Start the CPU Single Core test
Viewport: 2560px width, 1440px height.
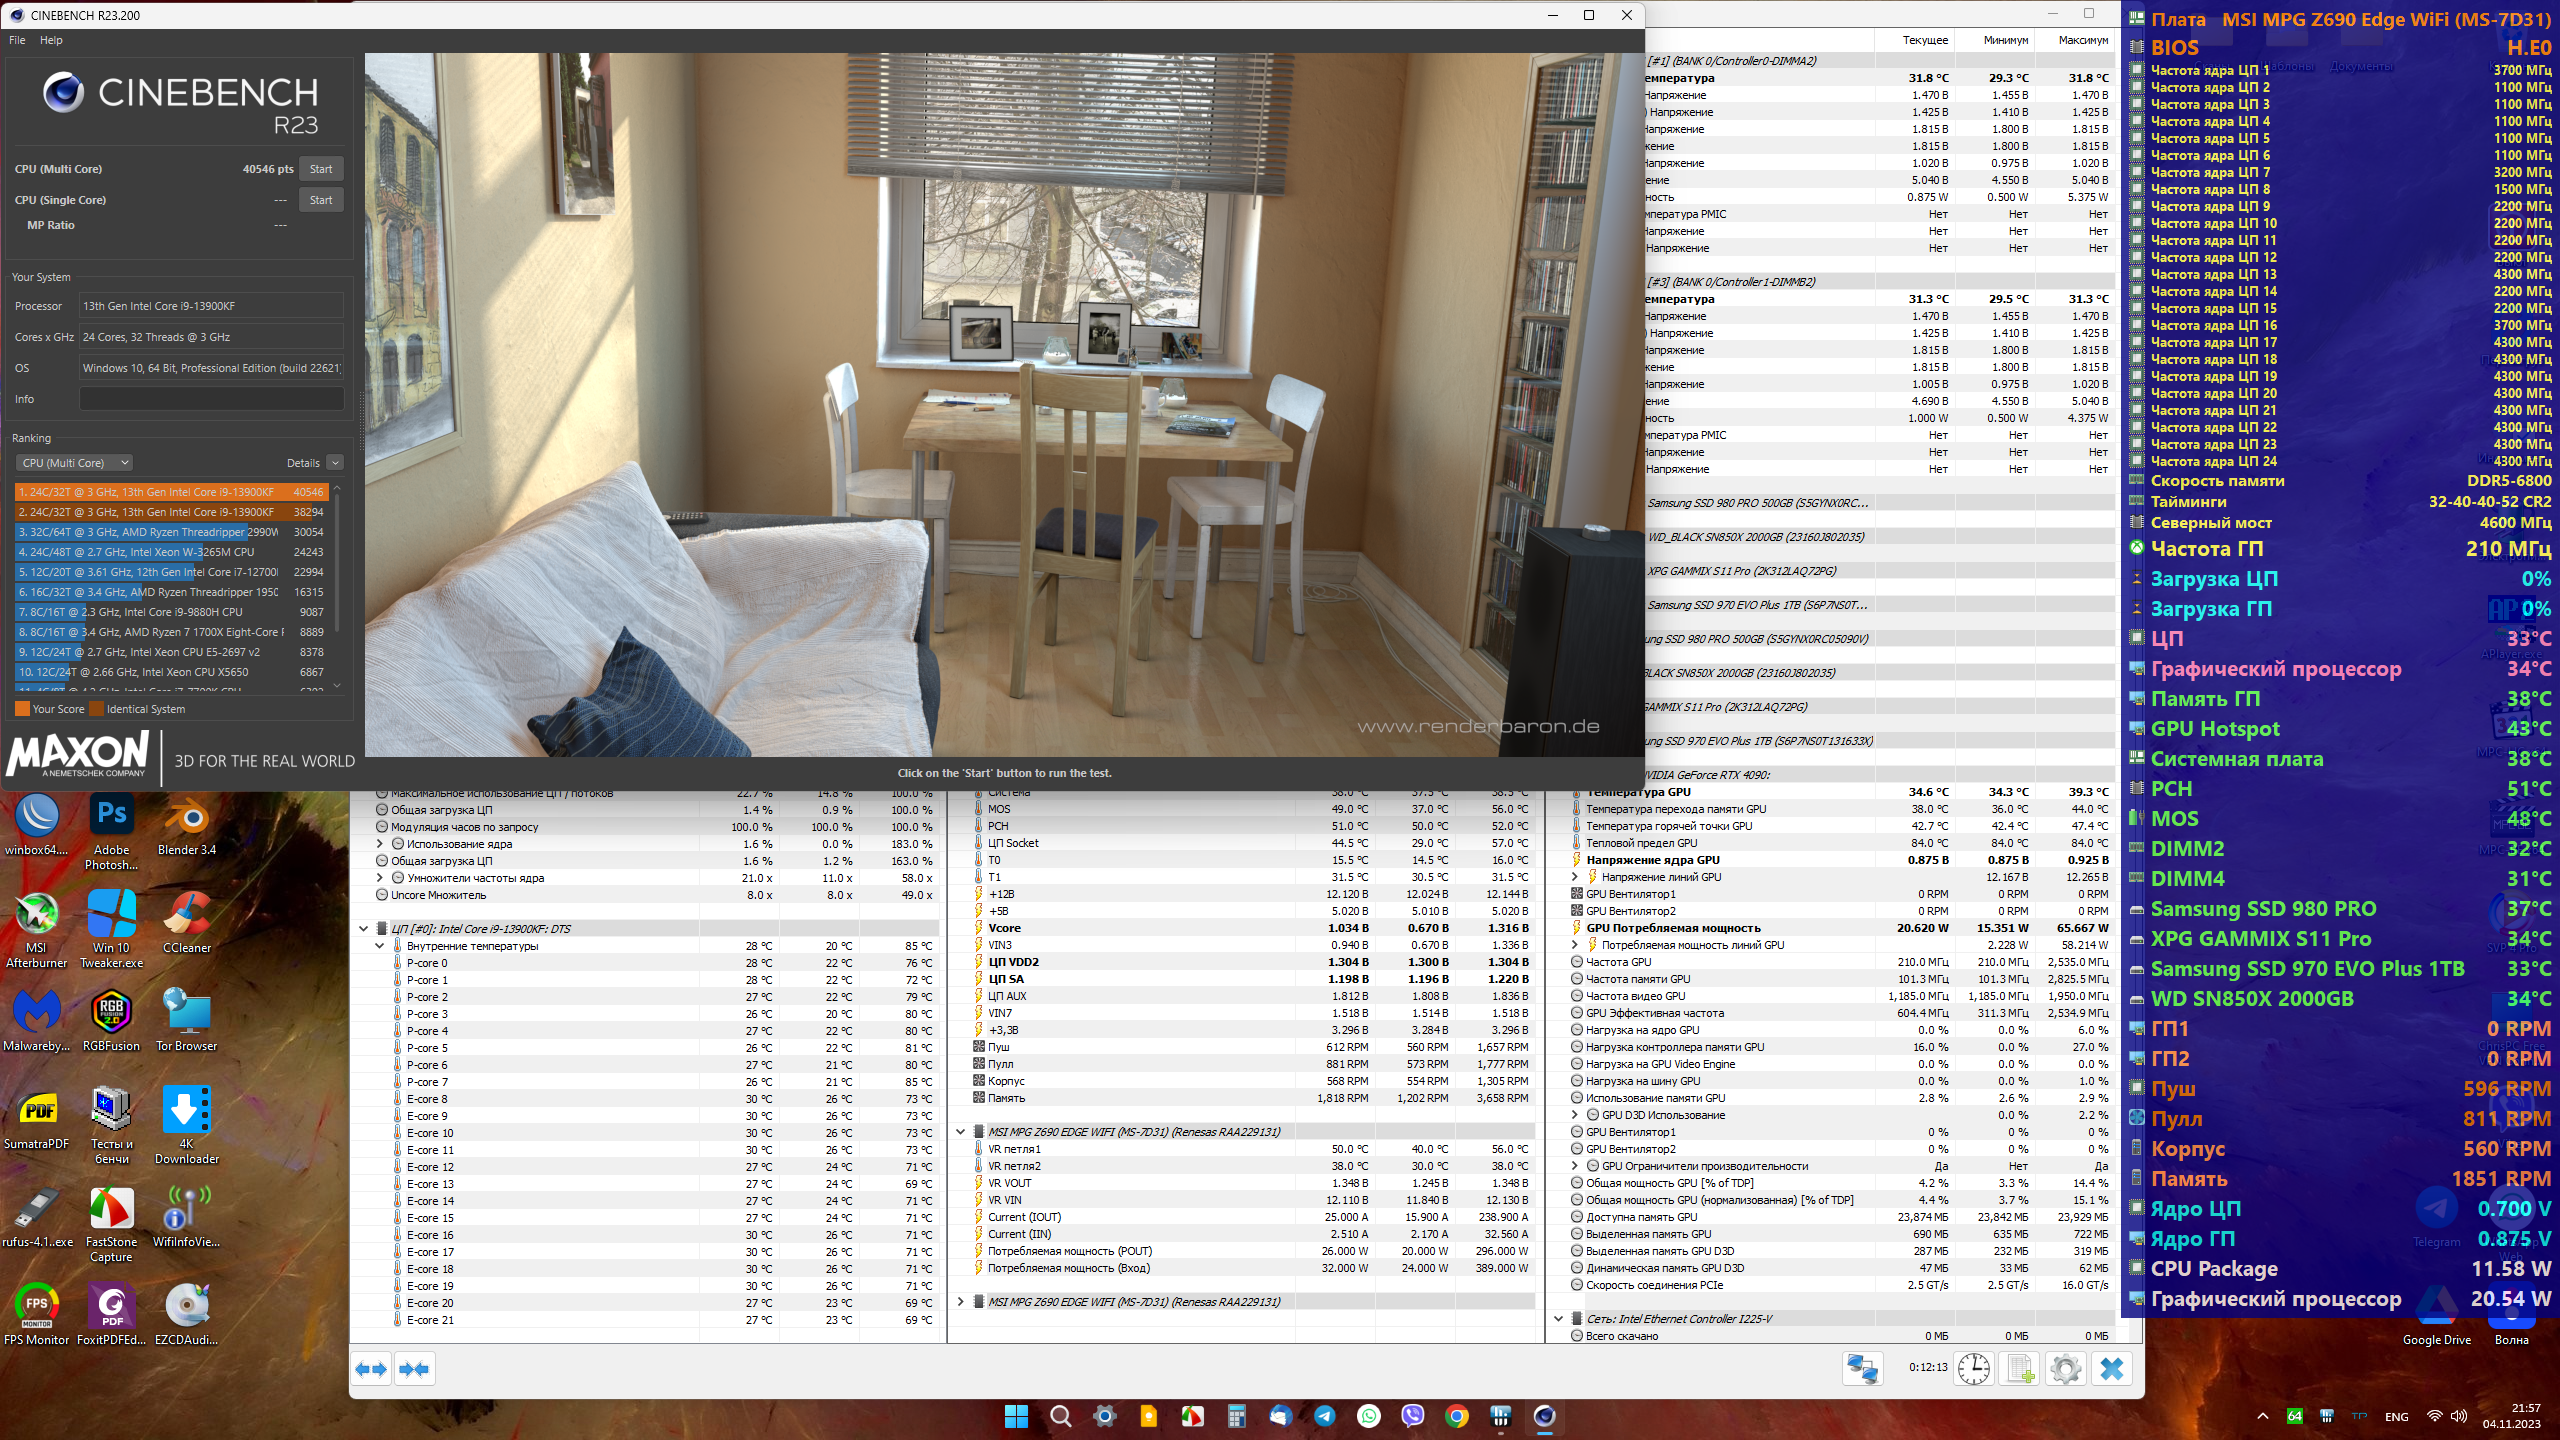tap(321, 200)
